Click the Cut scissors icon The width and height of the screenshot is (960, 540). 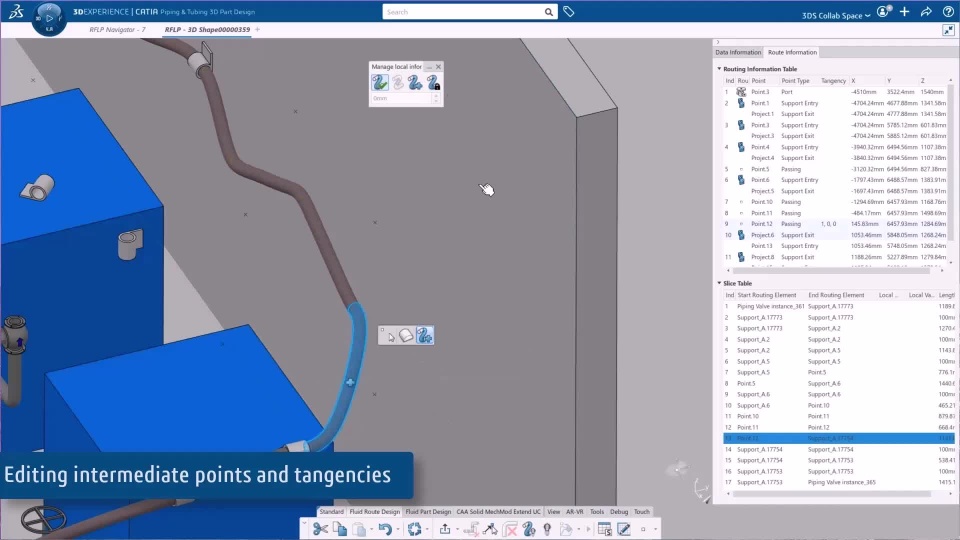[320, 529]
